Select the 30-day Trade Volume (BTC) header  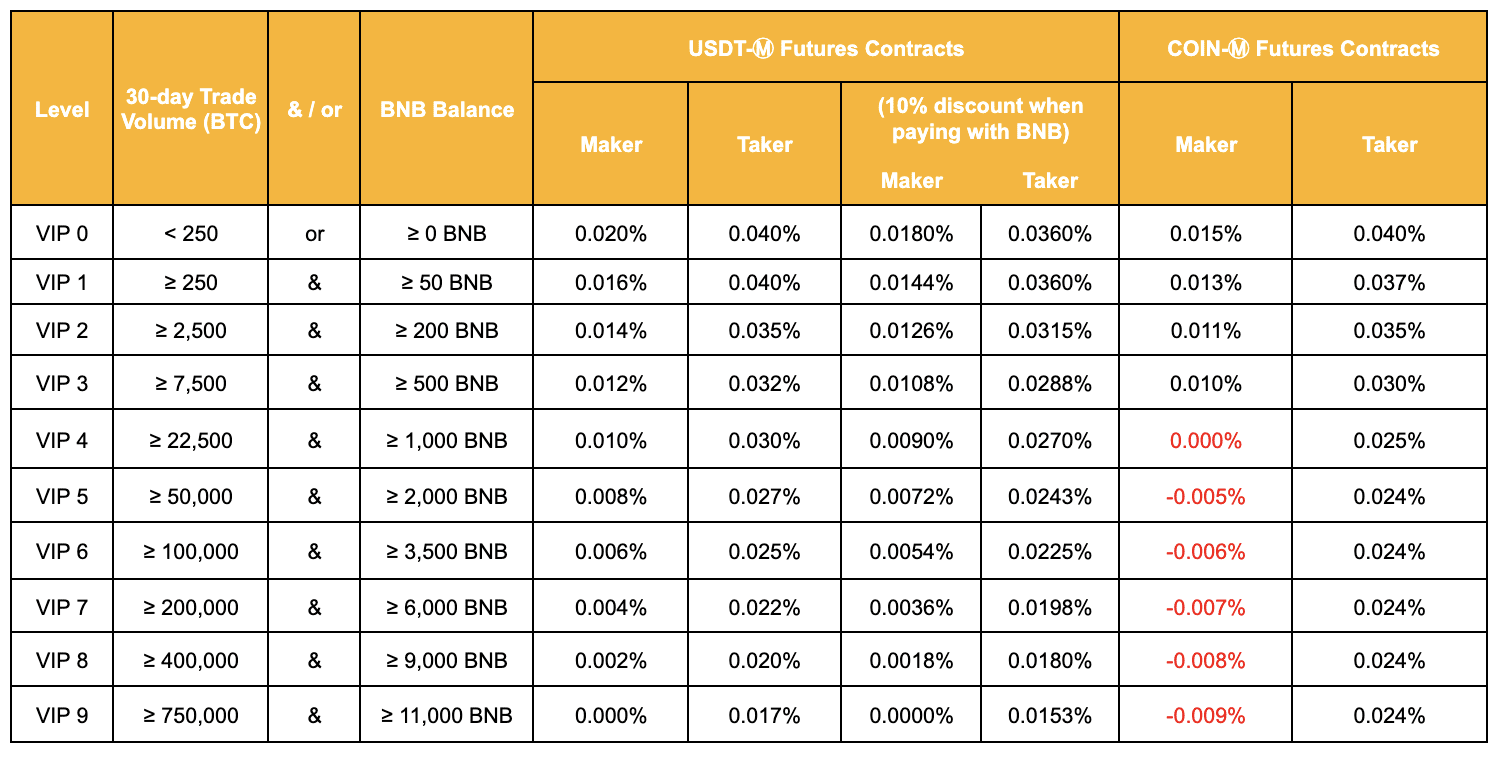coord(190,109)
